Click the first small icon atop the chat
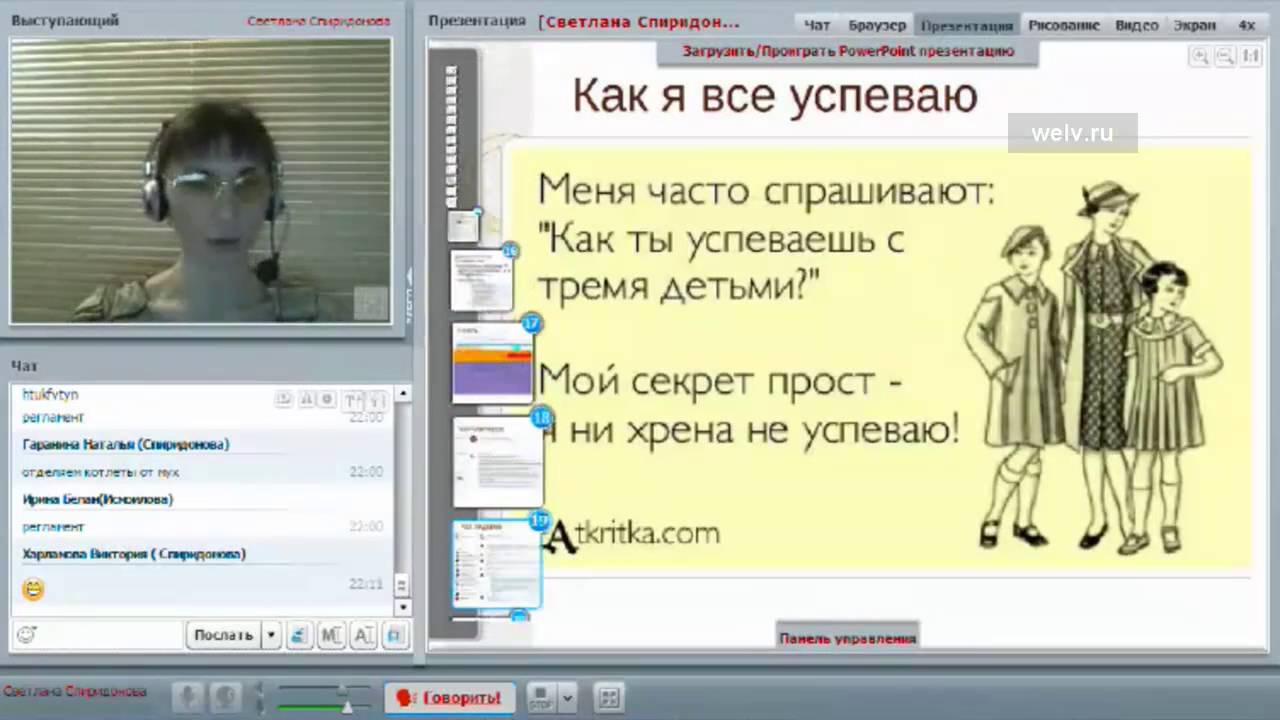This screenshot has height=720, width=1280. pos(284,399)
